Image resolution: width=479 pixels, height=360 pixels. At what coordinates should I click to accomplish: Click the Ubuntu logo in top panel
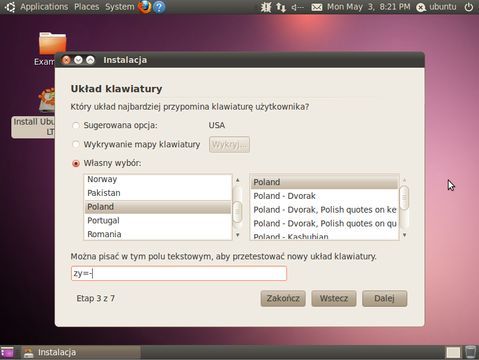(10, 7)
